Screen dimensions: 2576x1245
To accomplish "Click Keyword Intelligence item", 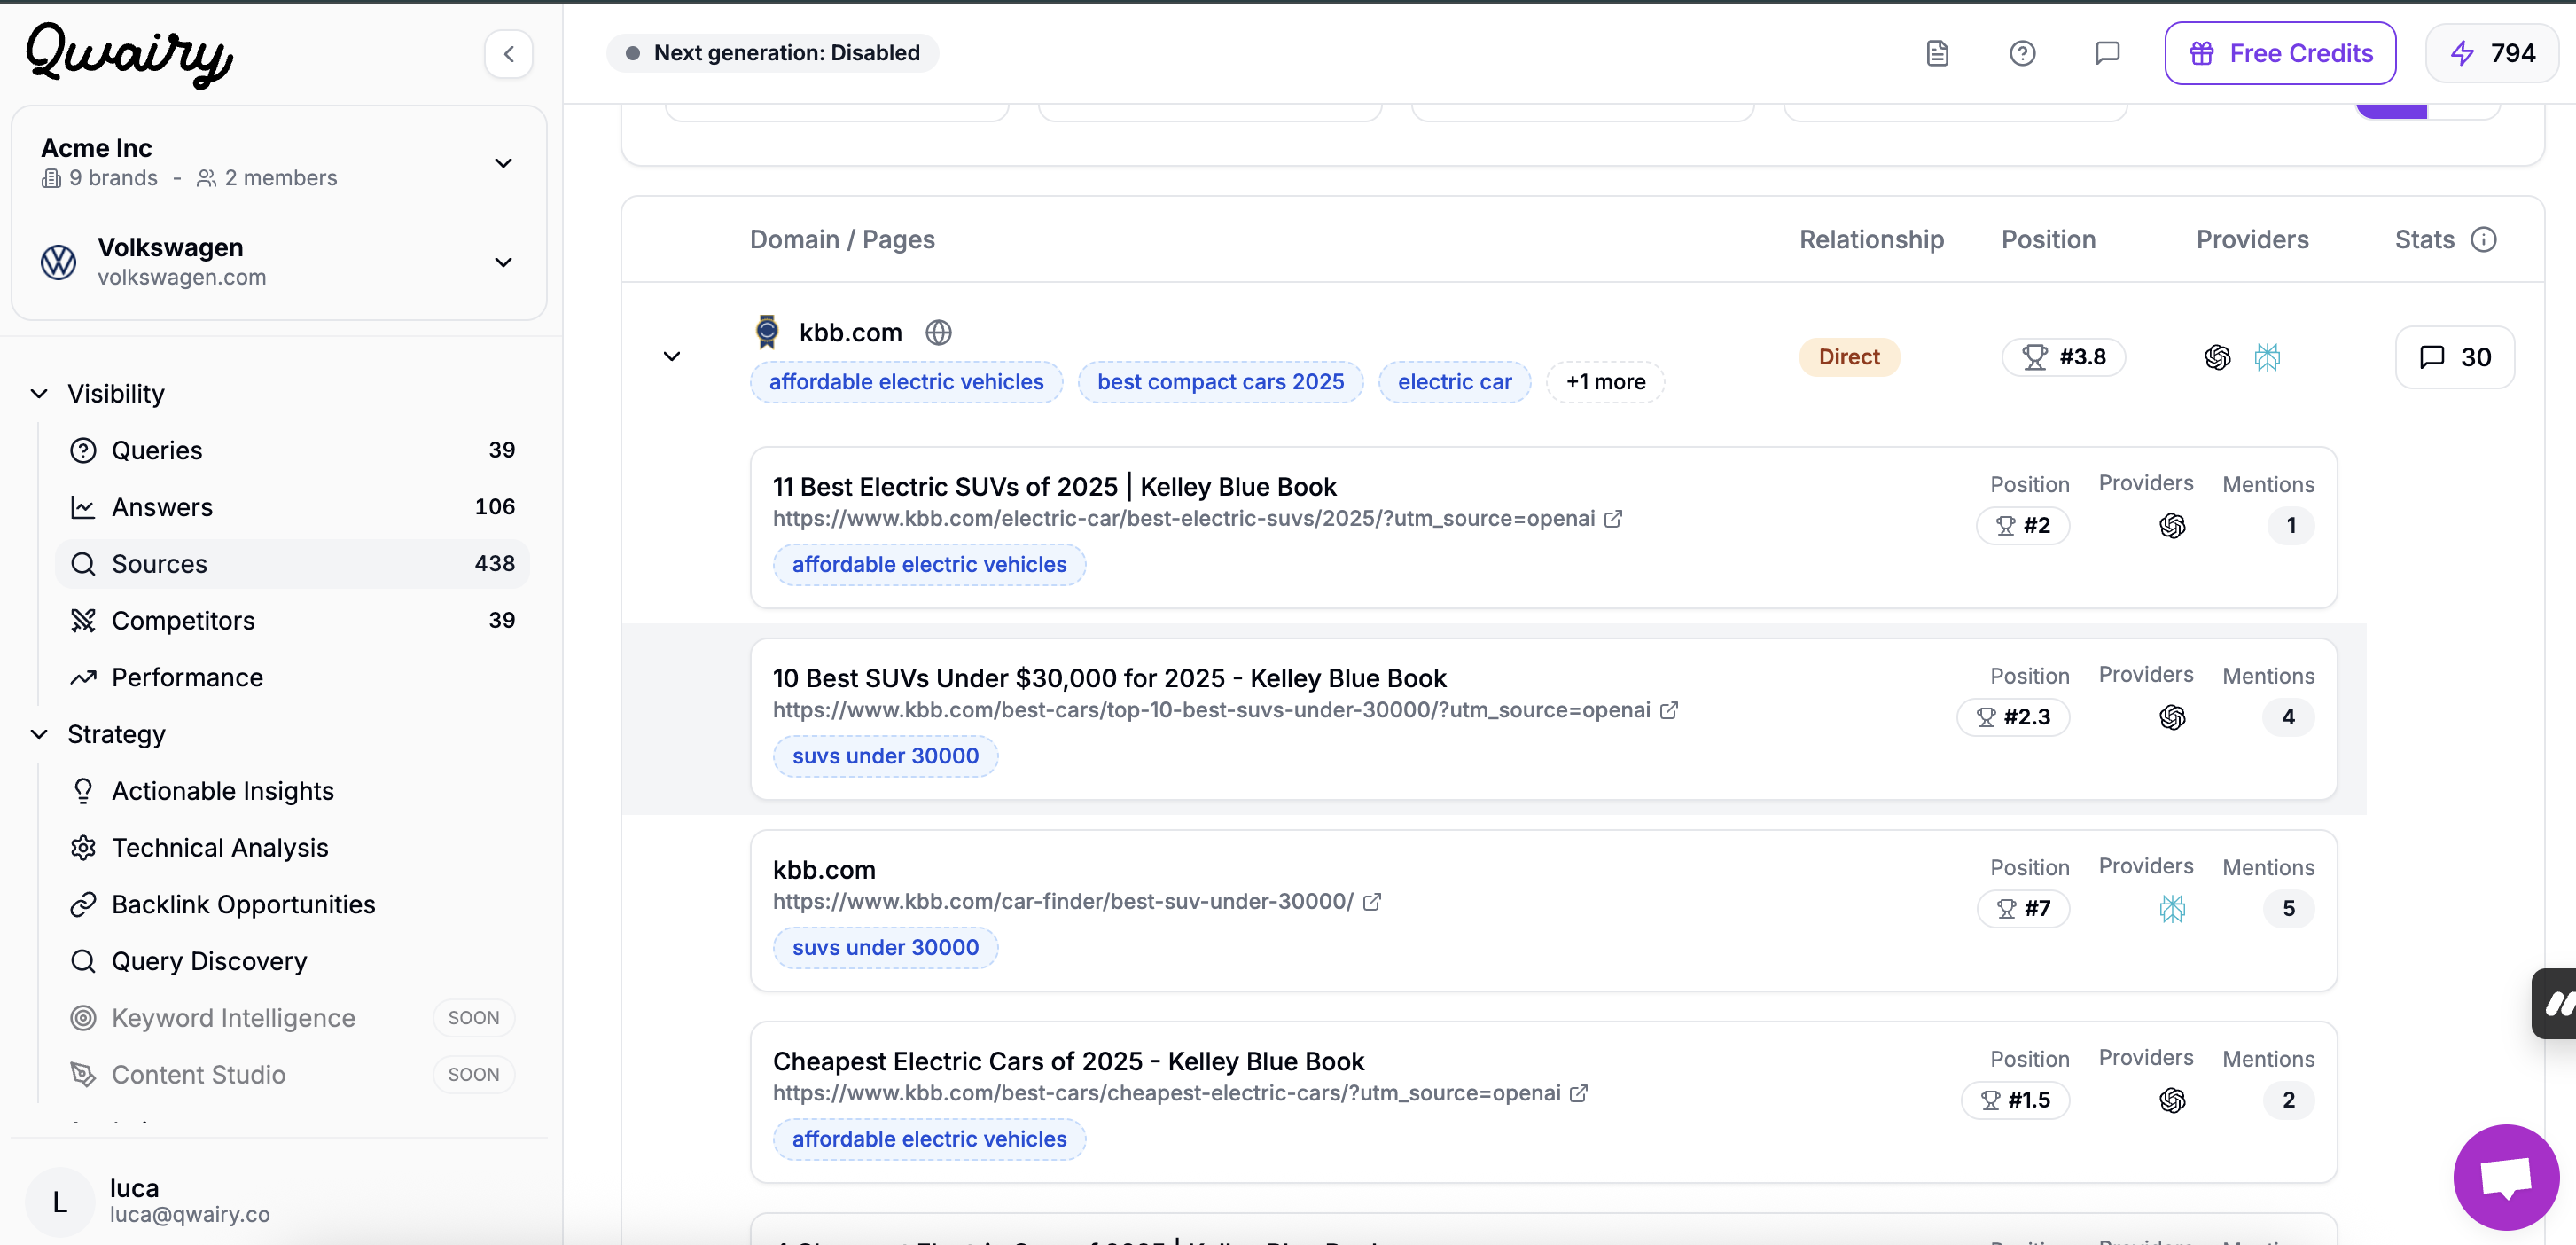I will point(292,1018).
